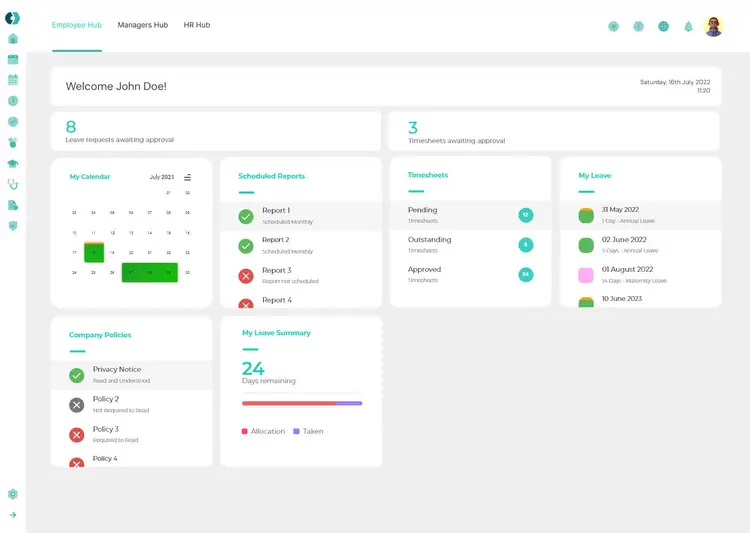Toggle green check status for Report 1

point(246,216)
